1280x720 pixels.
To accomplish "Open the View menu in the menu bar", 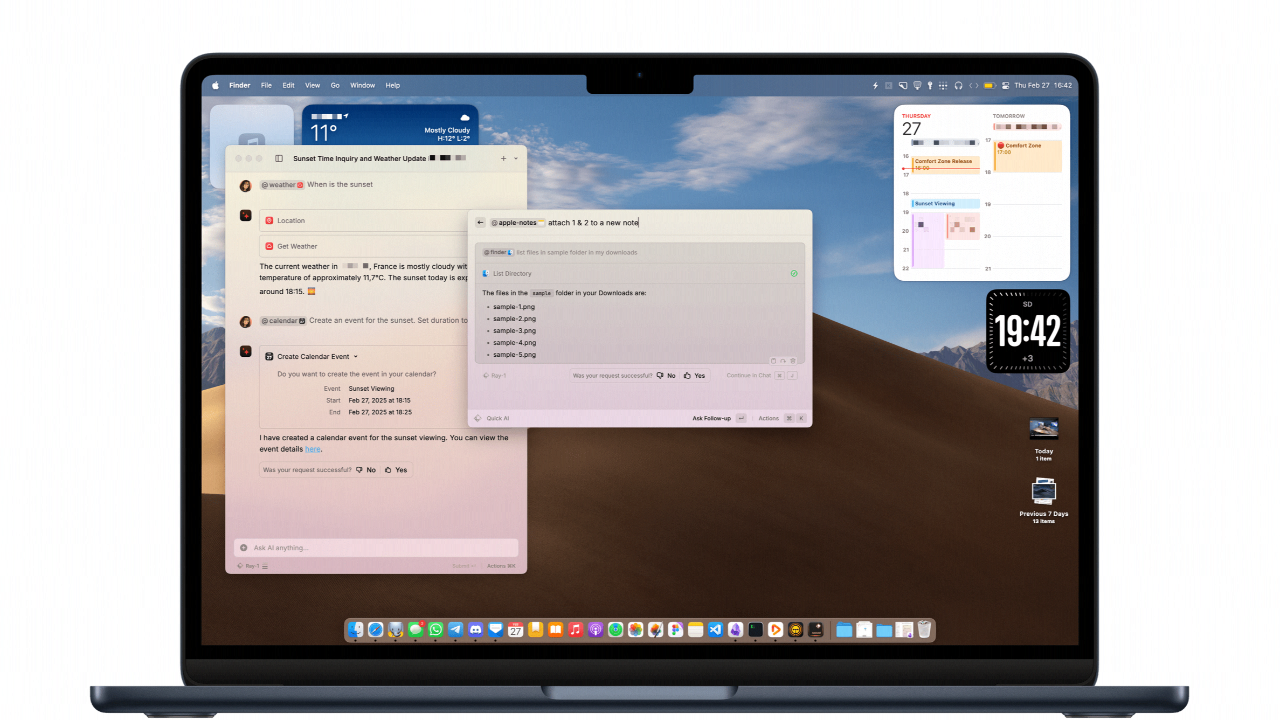I will [312, 86].
